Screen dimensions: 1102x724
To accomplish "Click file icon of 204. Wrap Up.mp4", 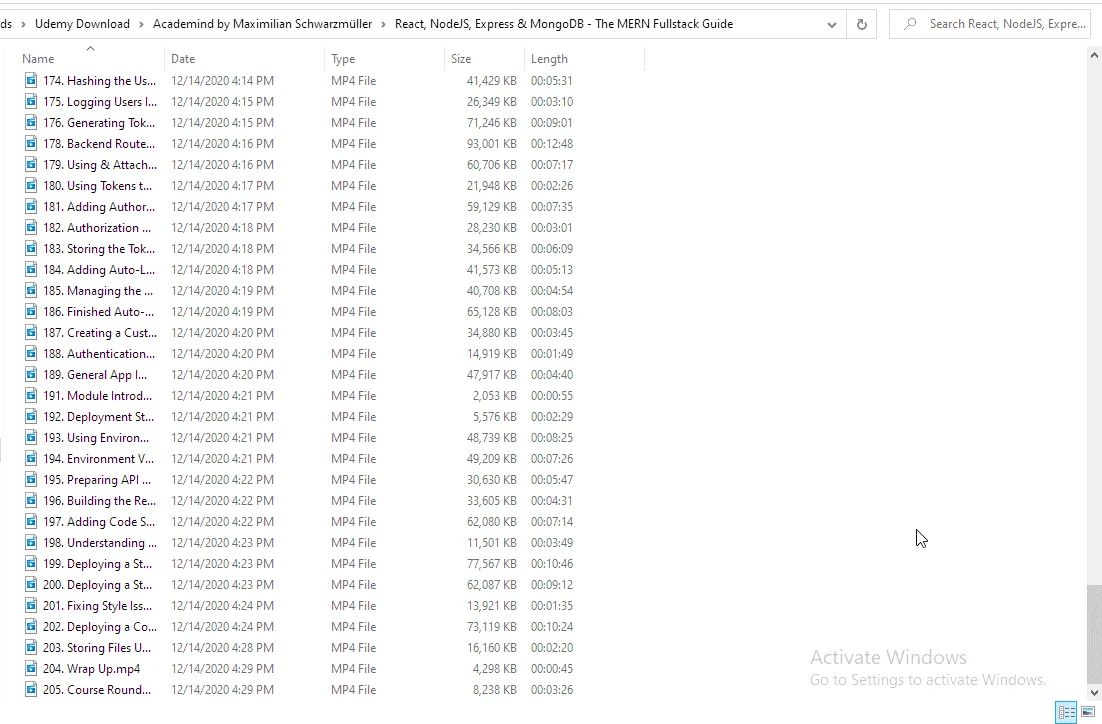I will coord(31,669).
